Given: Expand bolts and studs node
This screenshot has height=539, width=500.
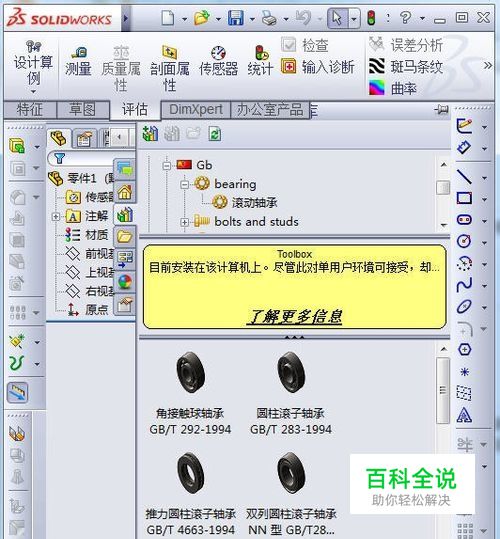Looking at the screenshot, I should (185, 222).
